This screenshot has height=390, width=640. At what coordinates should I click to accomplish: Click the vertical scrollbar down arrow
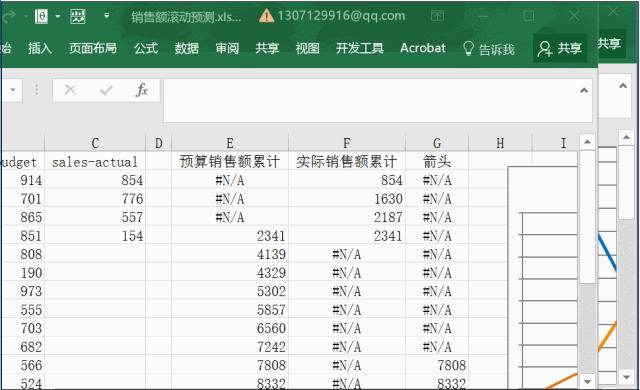587,381
